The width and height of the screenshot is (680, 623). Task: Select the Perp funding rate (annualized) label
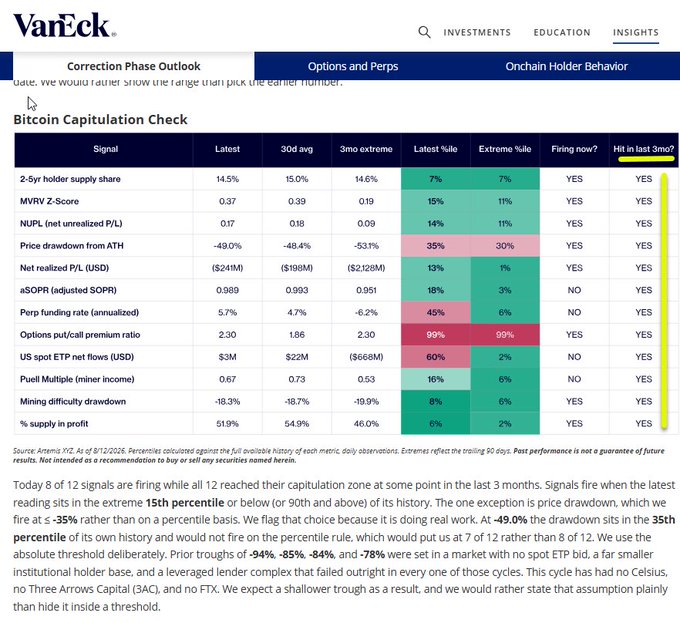pyautogui.click(x=79, y=313)
